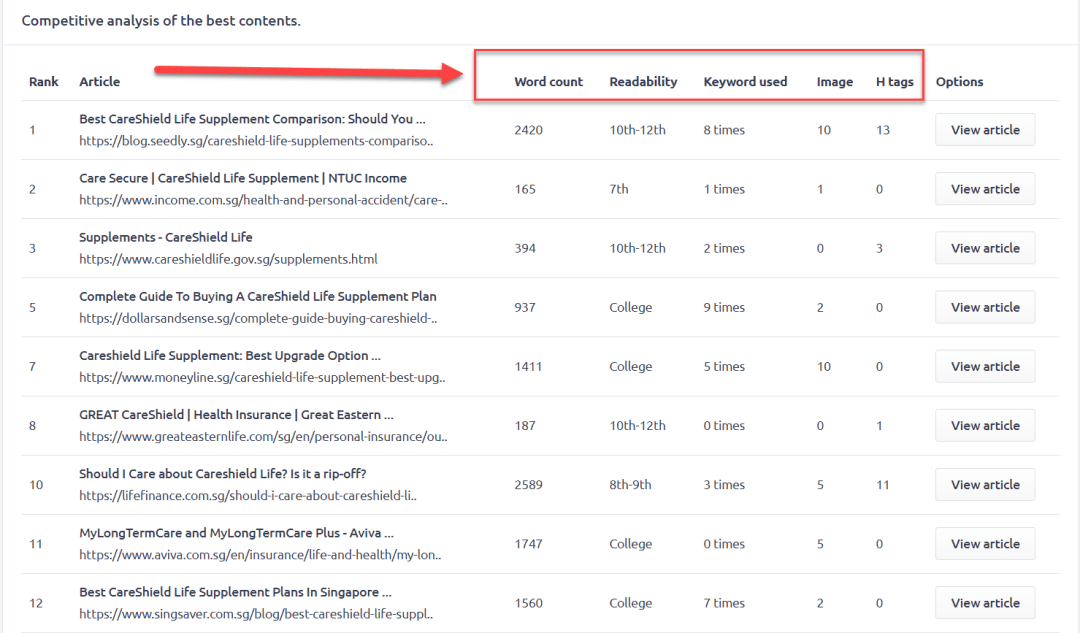Click word count value 165

[525, 189]
